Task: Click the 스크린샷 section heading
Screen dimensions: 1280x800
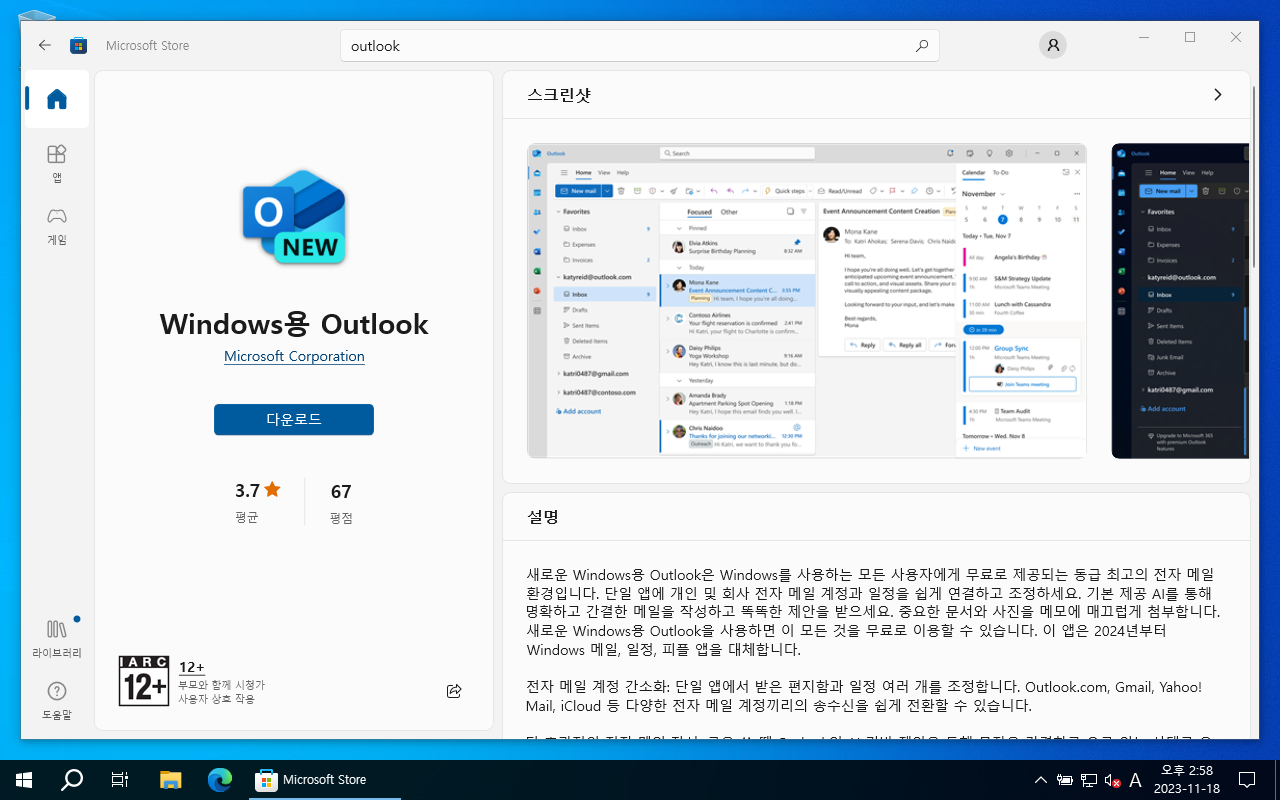Action: [x=559, y=95]
